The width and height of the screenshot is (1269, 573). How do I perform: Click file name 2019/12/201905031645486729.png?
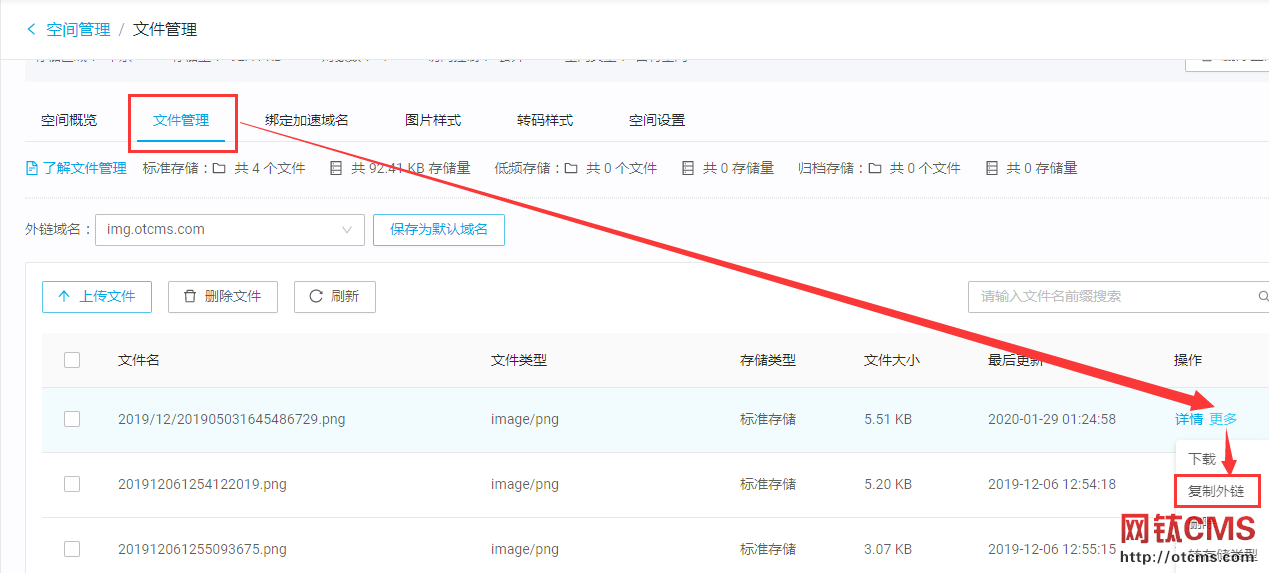coord(232,419)
